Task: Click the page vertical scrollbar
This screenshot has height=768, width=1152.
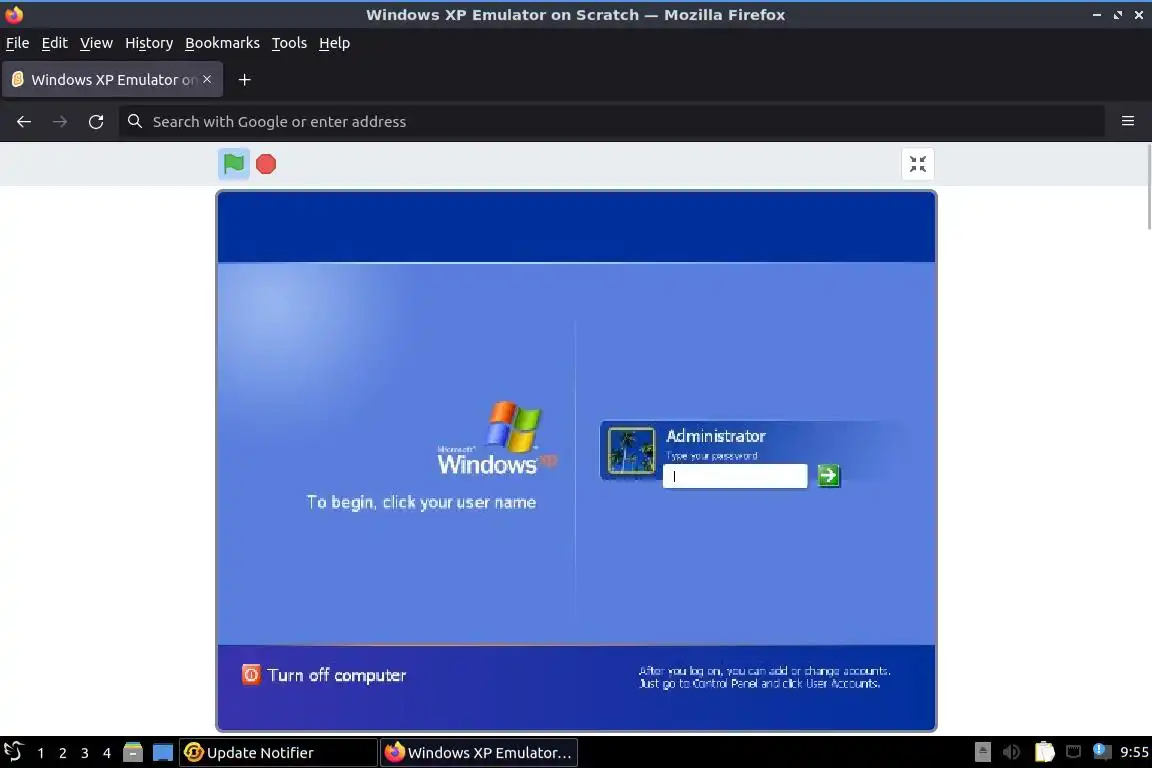Action: click(1148, 187)
